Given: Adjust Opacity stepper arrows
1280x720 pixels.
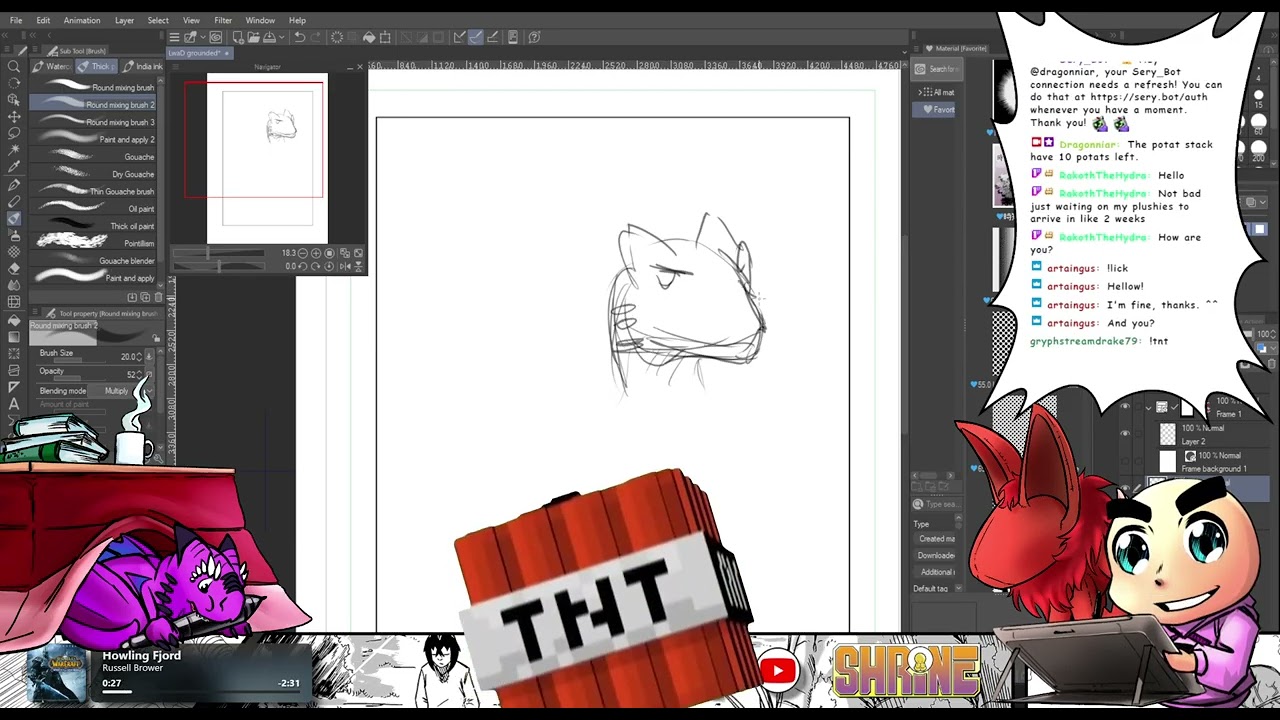Looking at the screenshot, I should pos(139,374).
